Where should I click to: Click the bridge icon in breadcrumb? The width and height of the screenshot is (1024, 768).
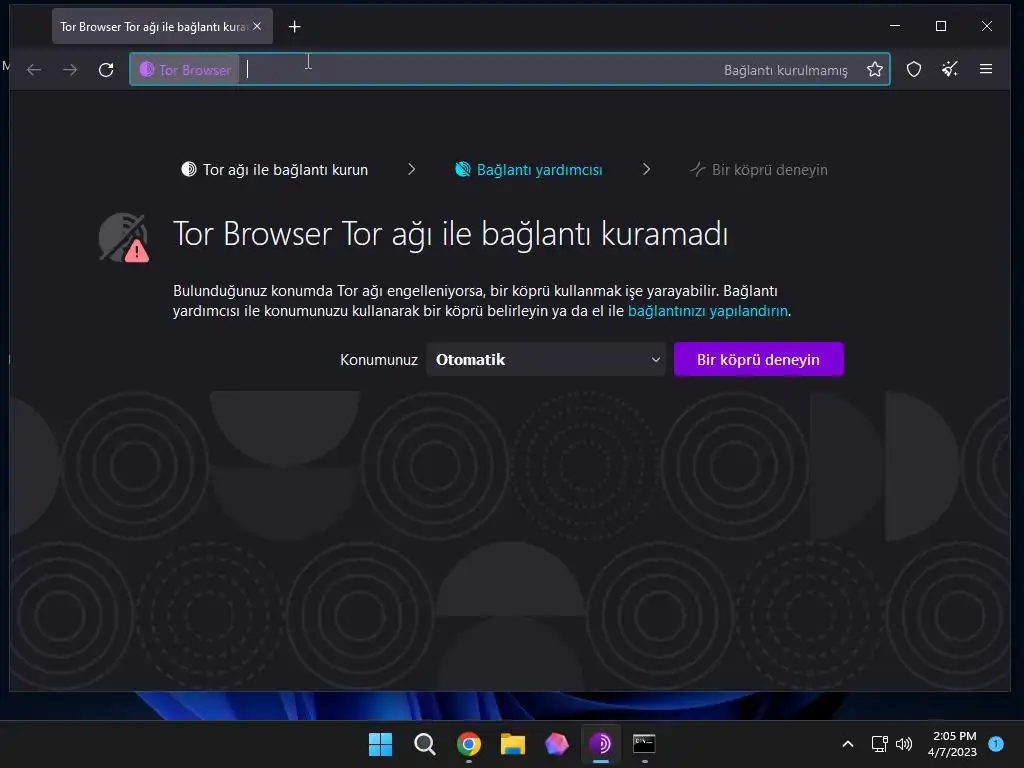click(697, 169)
